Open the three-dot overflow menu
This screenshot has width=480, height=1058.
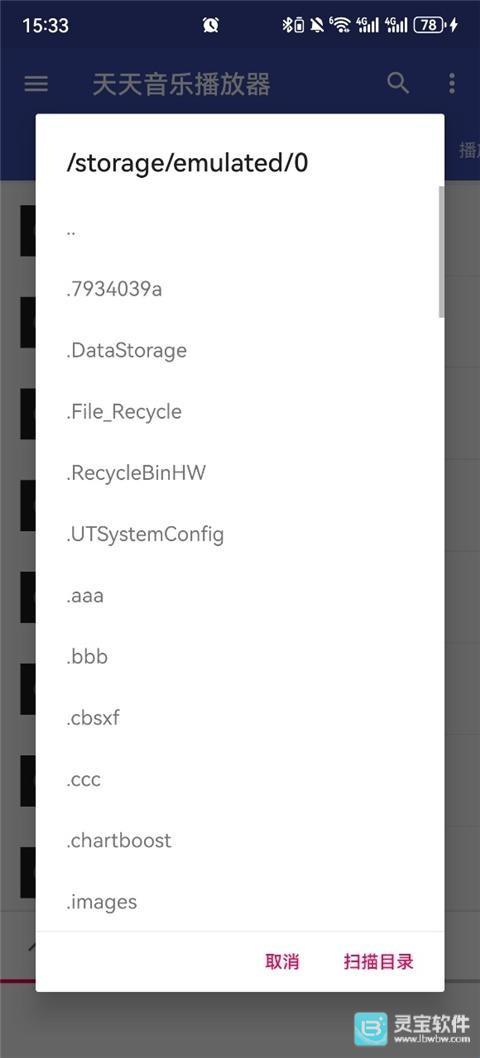[452, 84]
